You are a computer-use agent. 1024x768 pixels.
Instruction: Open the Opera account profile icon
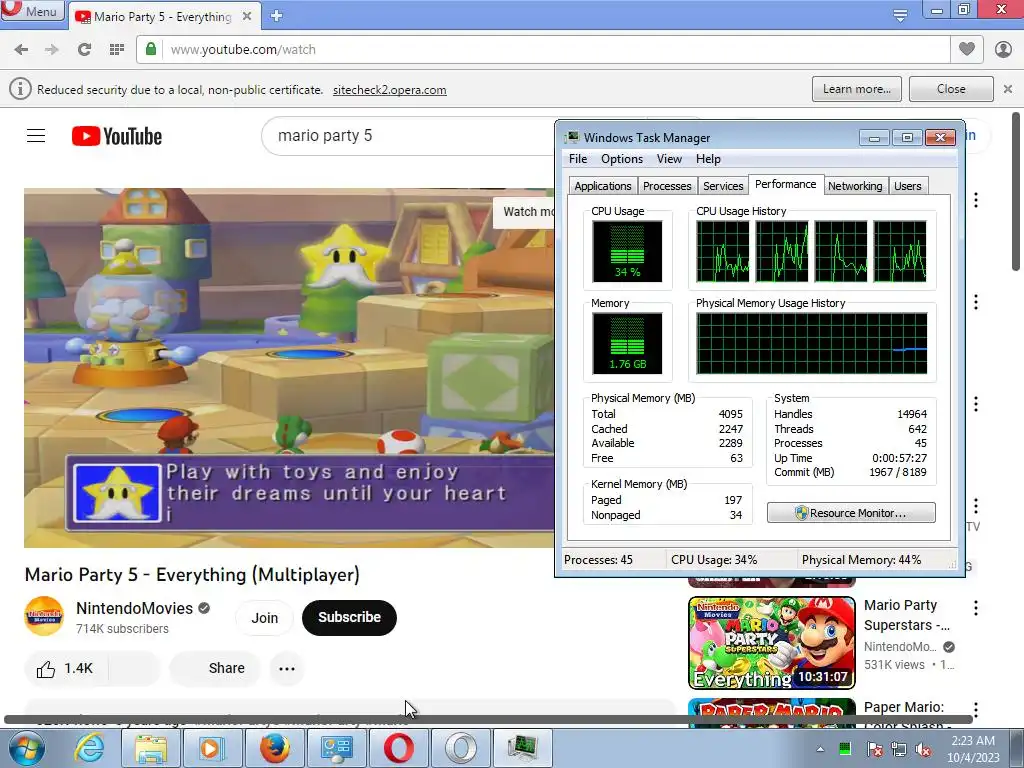click(x=1002, y=50)
